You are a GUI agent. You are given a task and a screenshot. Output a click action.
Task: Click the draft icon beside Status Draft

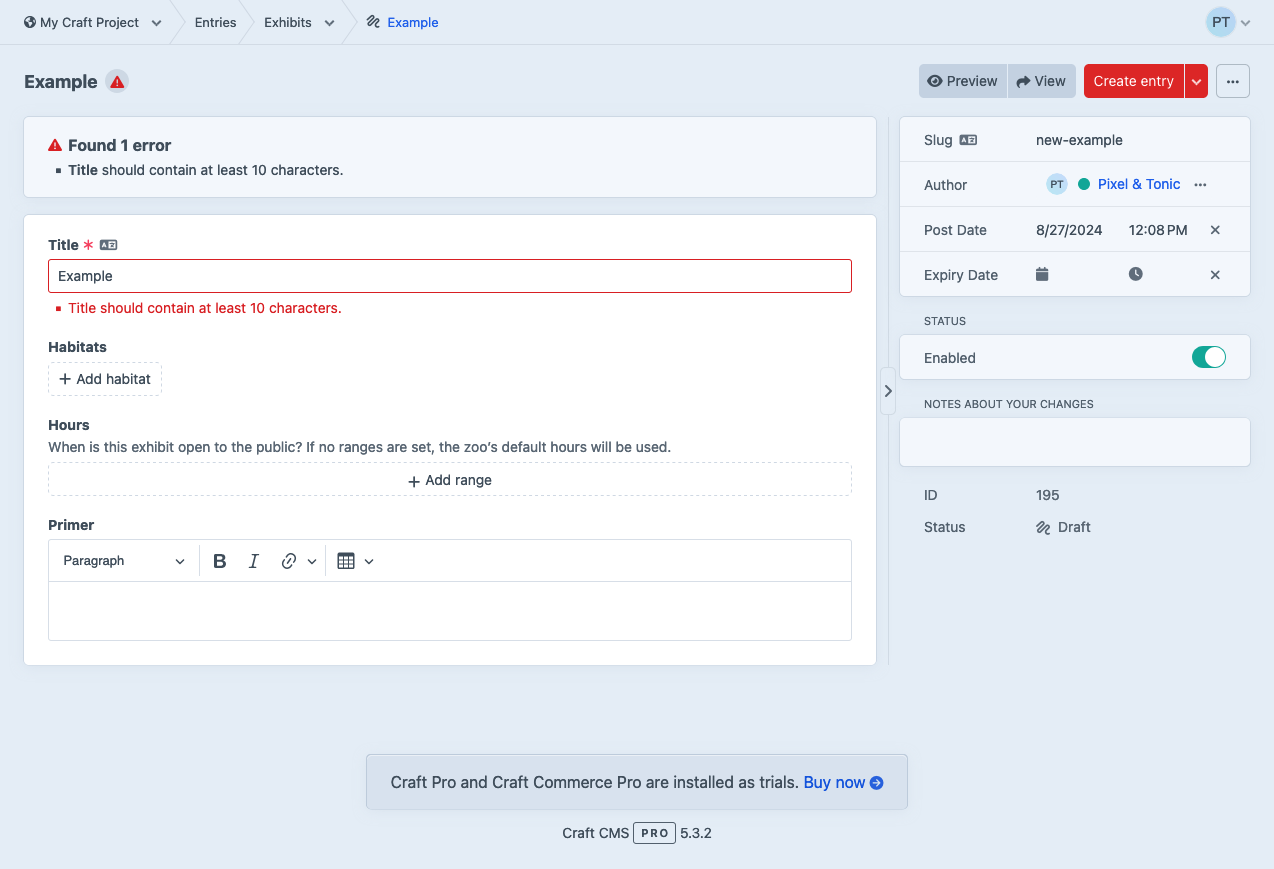[x=1043, y=527]
